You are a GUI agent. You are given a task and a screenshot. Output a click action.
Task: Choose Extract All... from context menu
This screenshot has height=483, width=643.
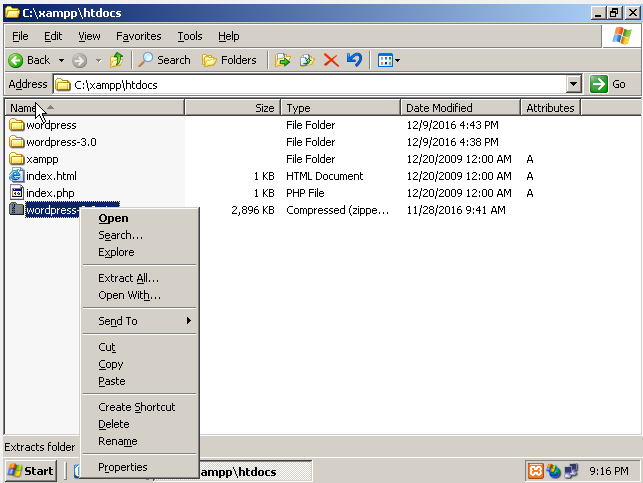[139, 278]
